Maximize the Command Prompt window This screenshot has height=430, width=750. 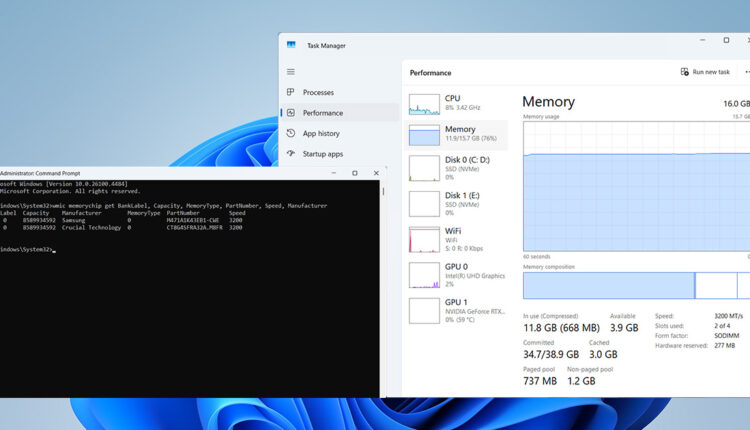coord(354,172)
